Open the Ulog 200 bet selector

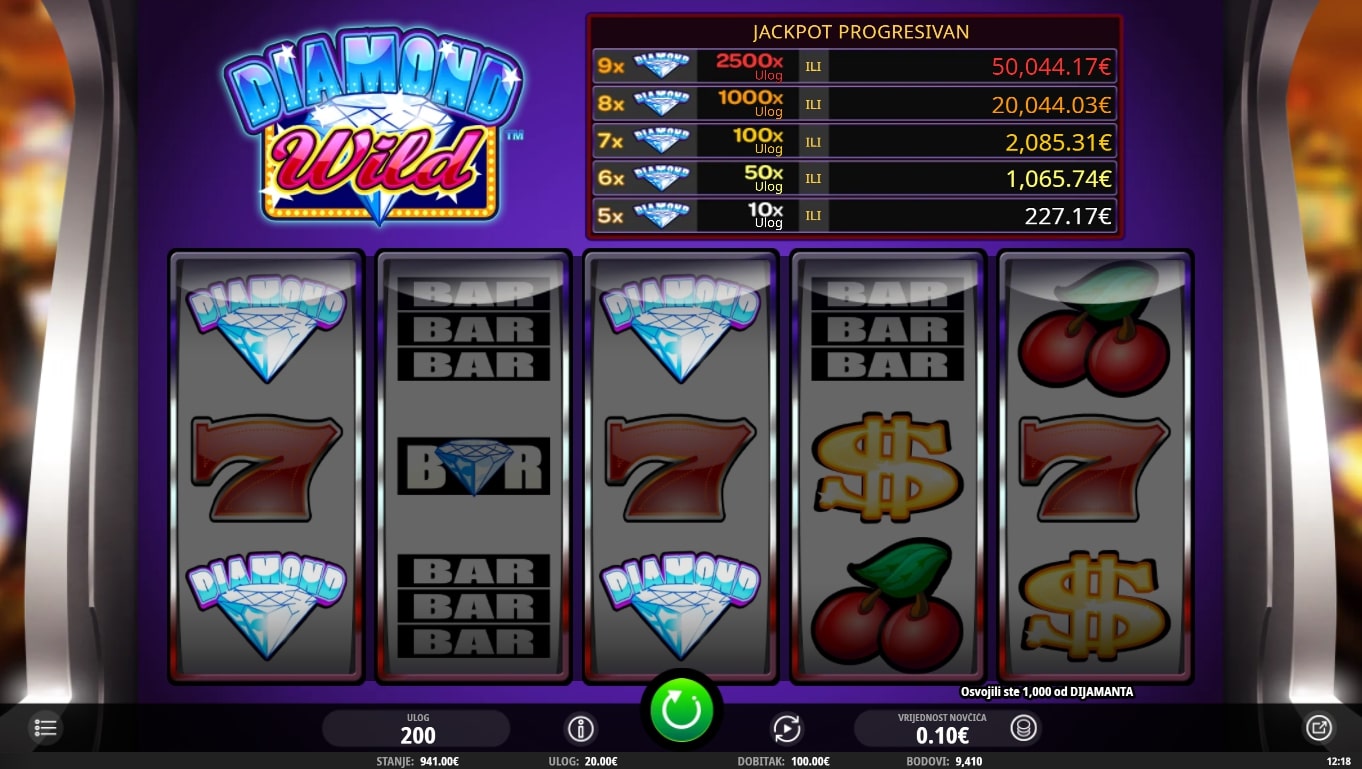tap(416, 729)
